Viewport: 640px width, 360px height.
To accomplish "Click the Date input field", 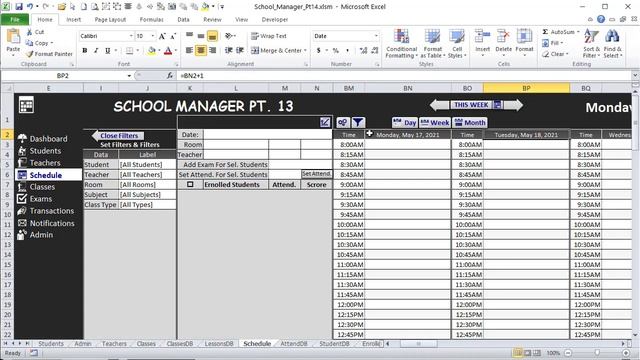I will click(267, 135).
